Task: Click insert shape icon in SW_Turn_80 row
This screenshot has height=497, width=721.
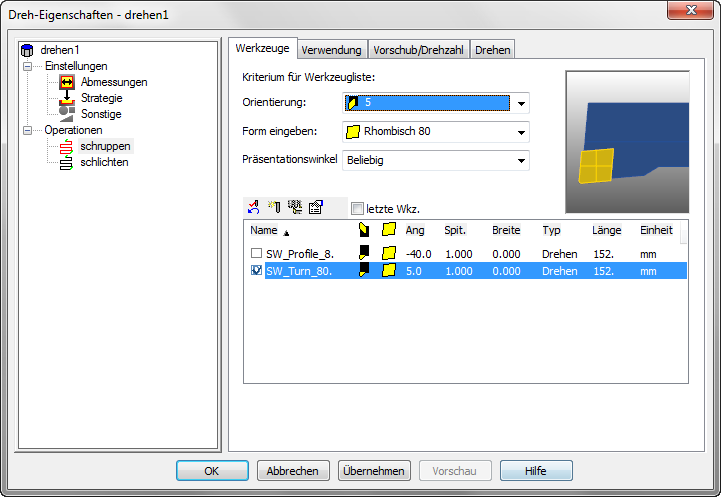Action: 389,270
